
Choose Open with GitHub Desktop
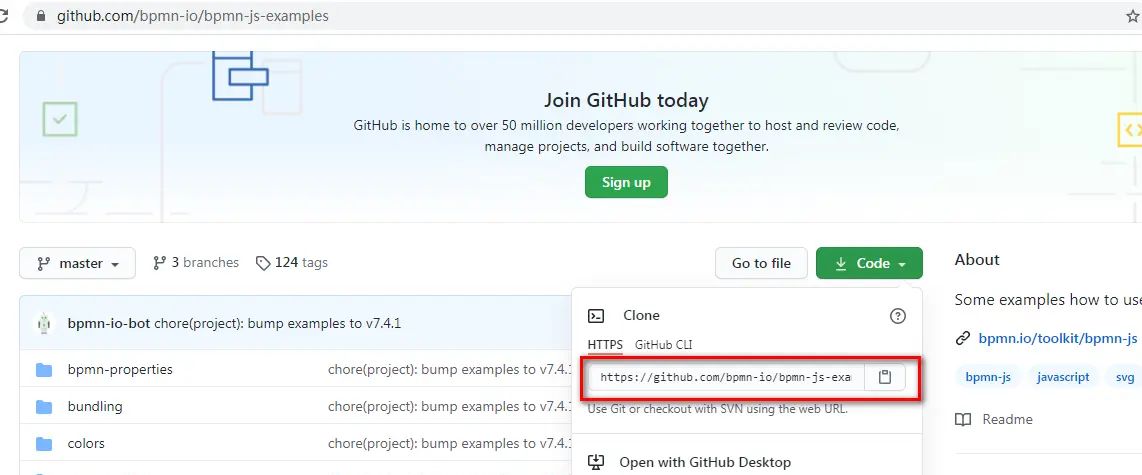pos(704,462)
